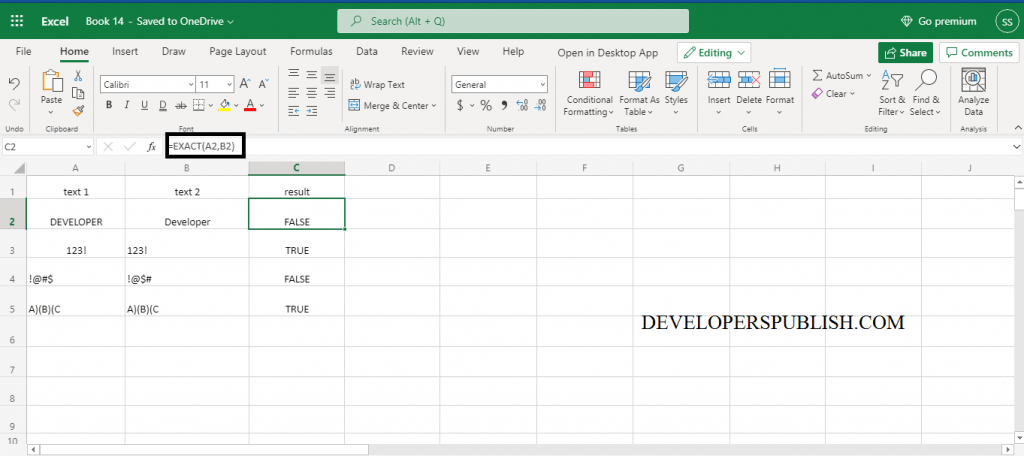Viewport: 1024px width, 456px height.
Task: Open the borders dropdown arrow
Action: 210,105
